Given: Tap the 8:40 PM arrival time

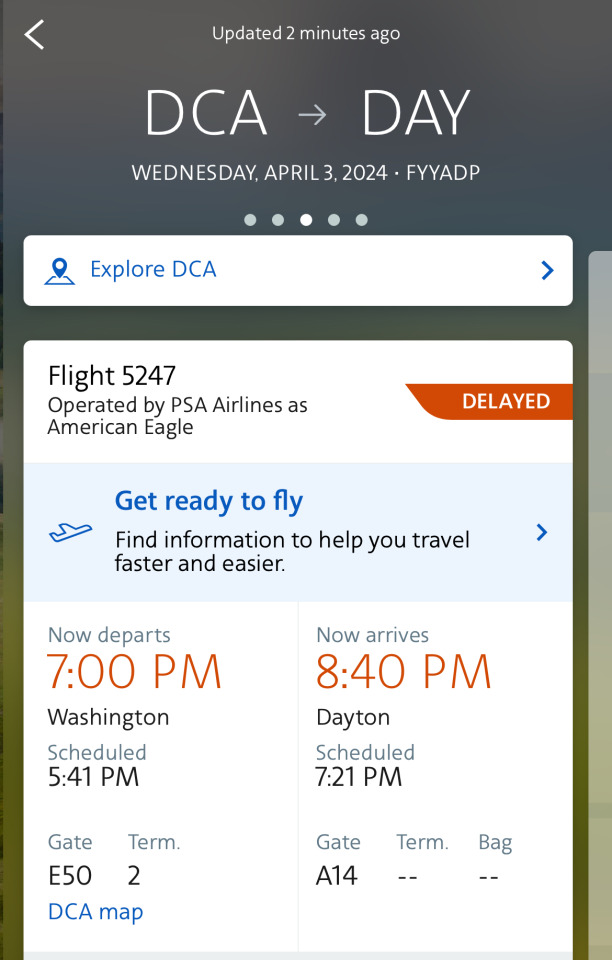Looking at the screenshot, I should pos(403,673).
